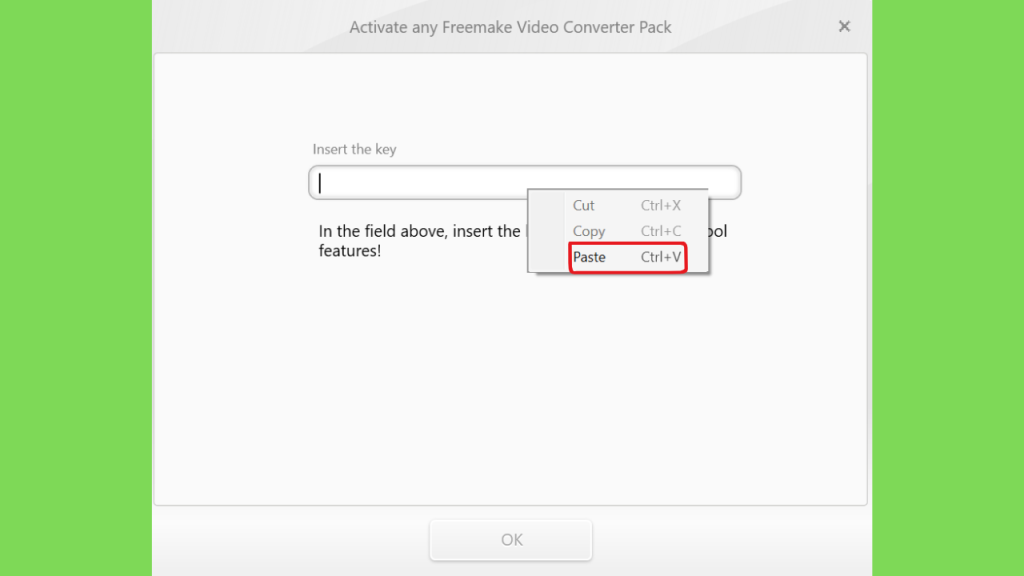Click the green background left of dialog
1024x576 pixels.
pos(76,288)
